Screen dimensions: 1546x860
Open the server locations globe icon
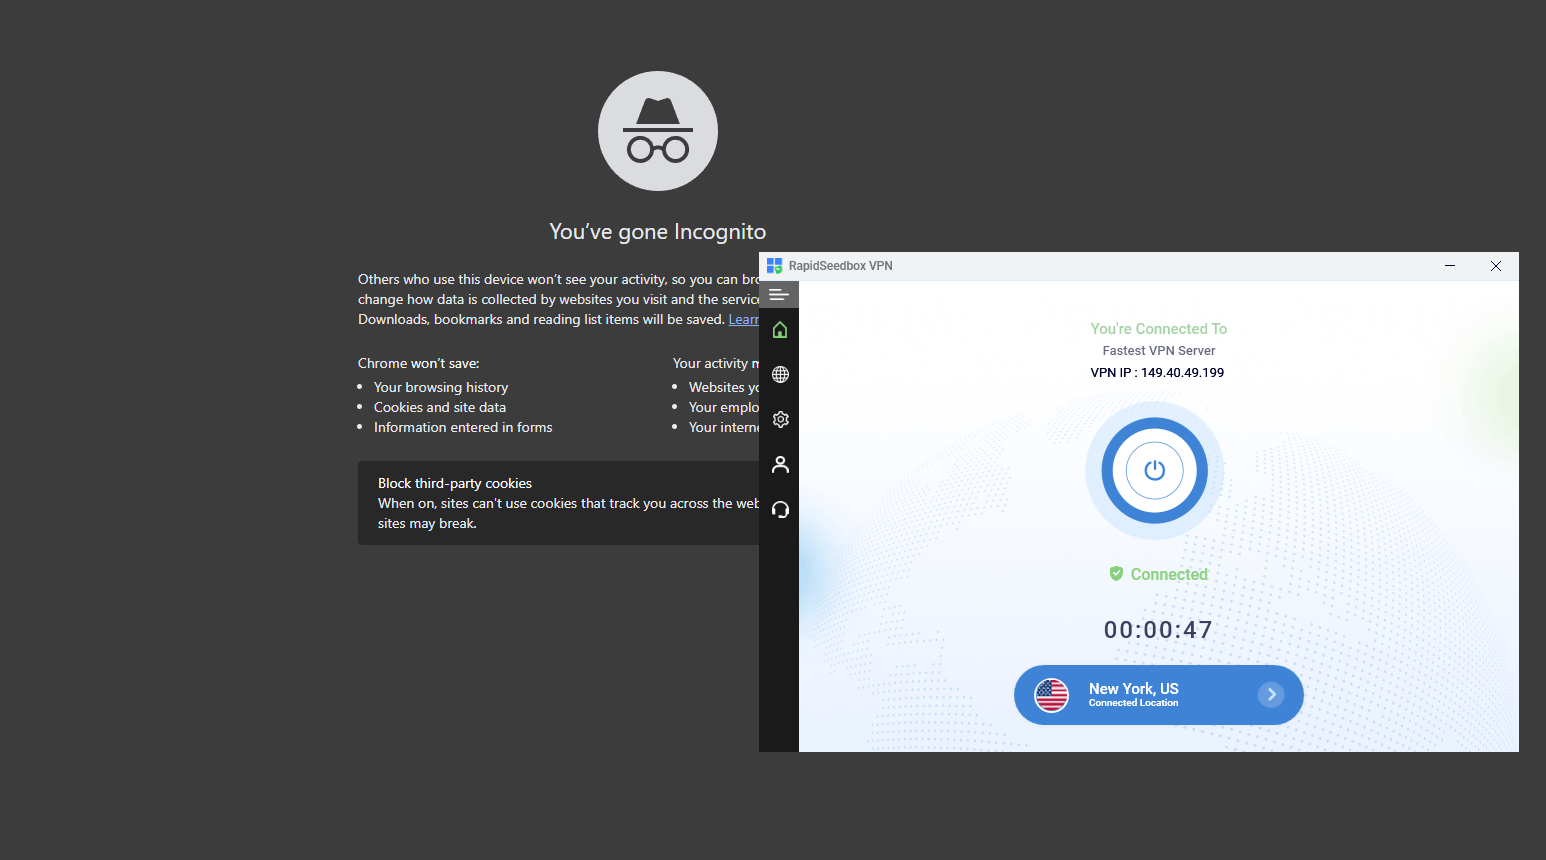pyautogui.click(x=780, y=375)
